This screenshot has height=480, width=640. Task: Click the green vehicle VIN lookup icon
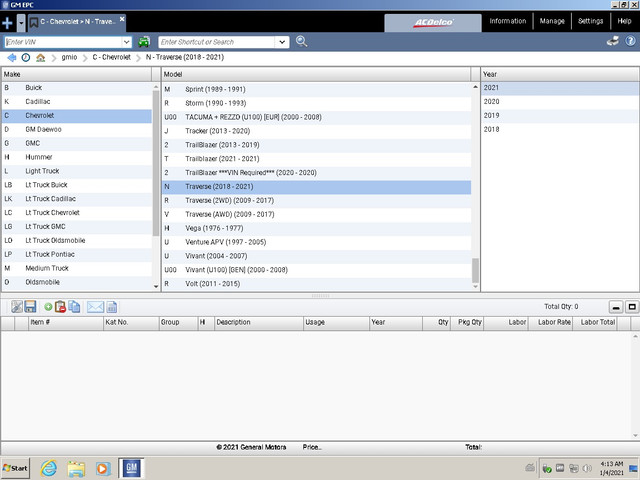pos(144,42)
